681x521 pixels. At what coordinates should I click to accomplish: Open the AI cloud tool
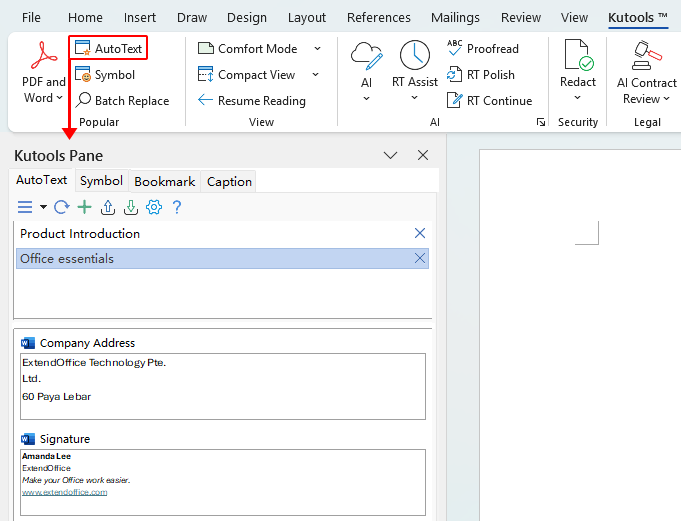point(367,65)
